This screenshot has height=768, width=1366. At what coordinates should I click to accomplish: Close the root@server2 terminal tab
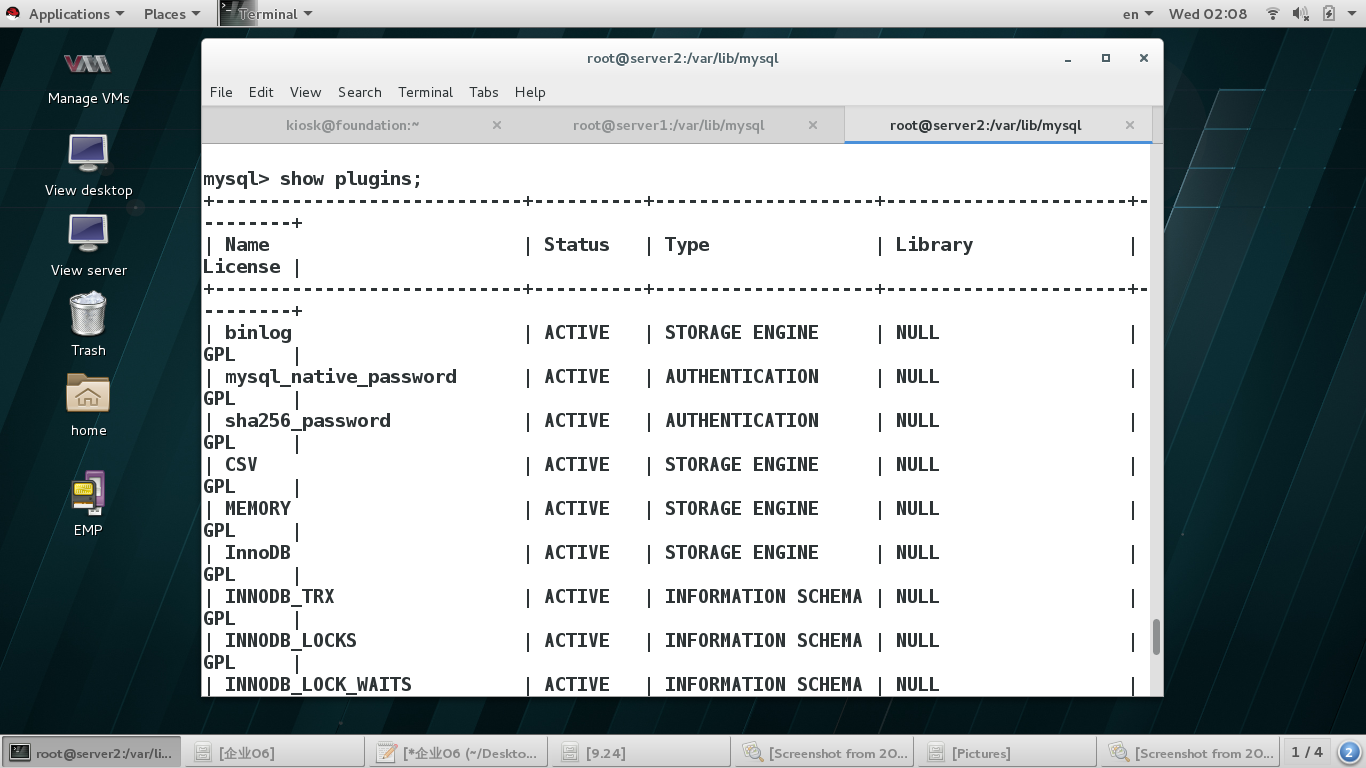[x=1130, y=125]
